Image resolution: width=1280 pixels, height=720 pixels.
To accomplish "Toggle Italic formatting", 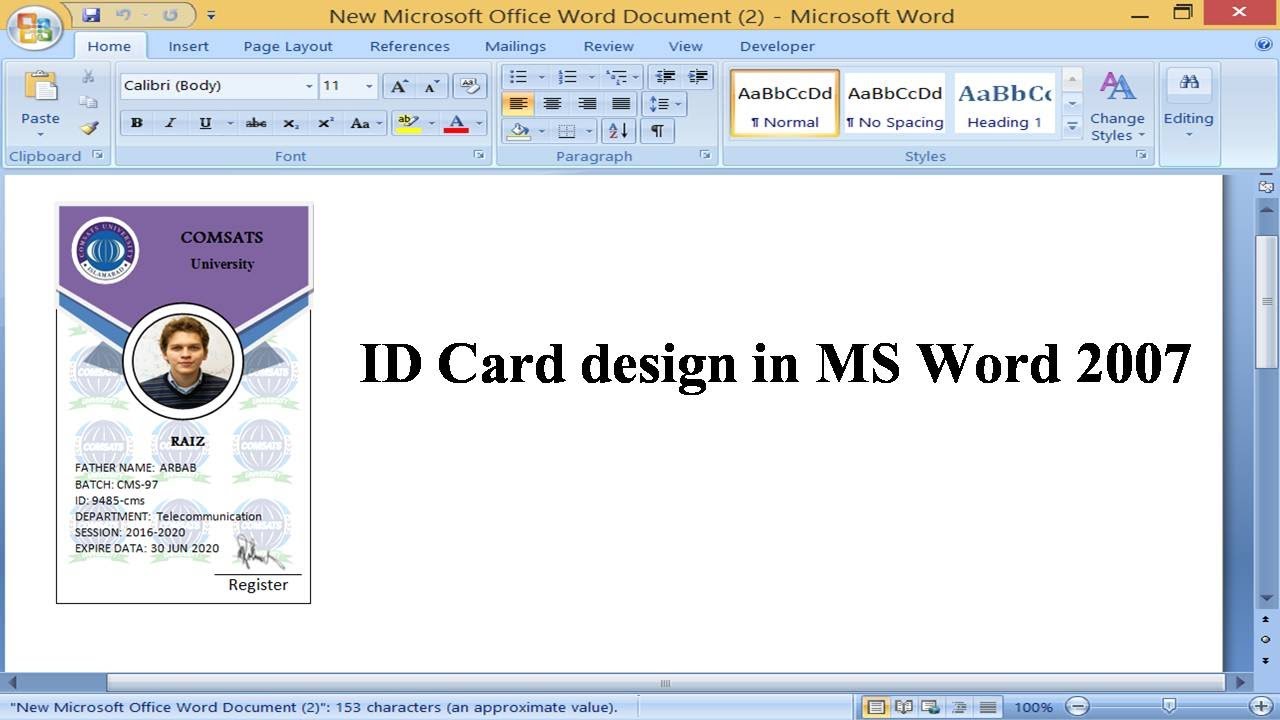I will tap(170, 123).
